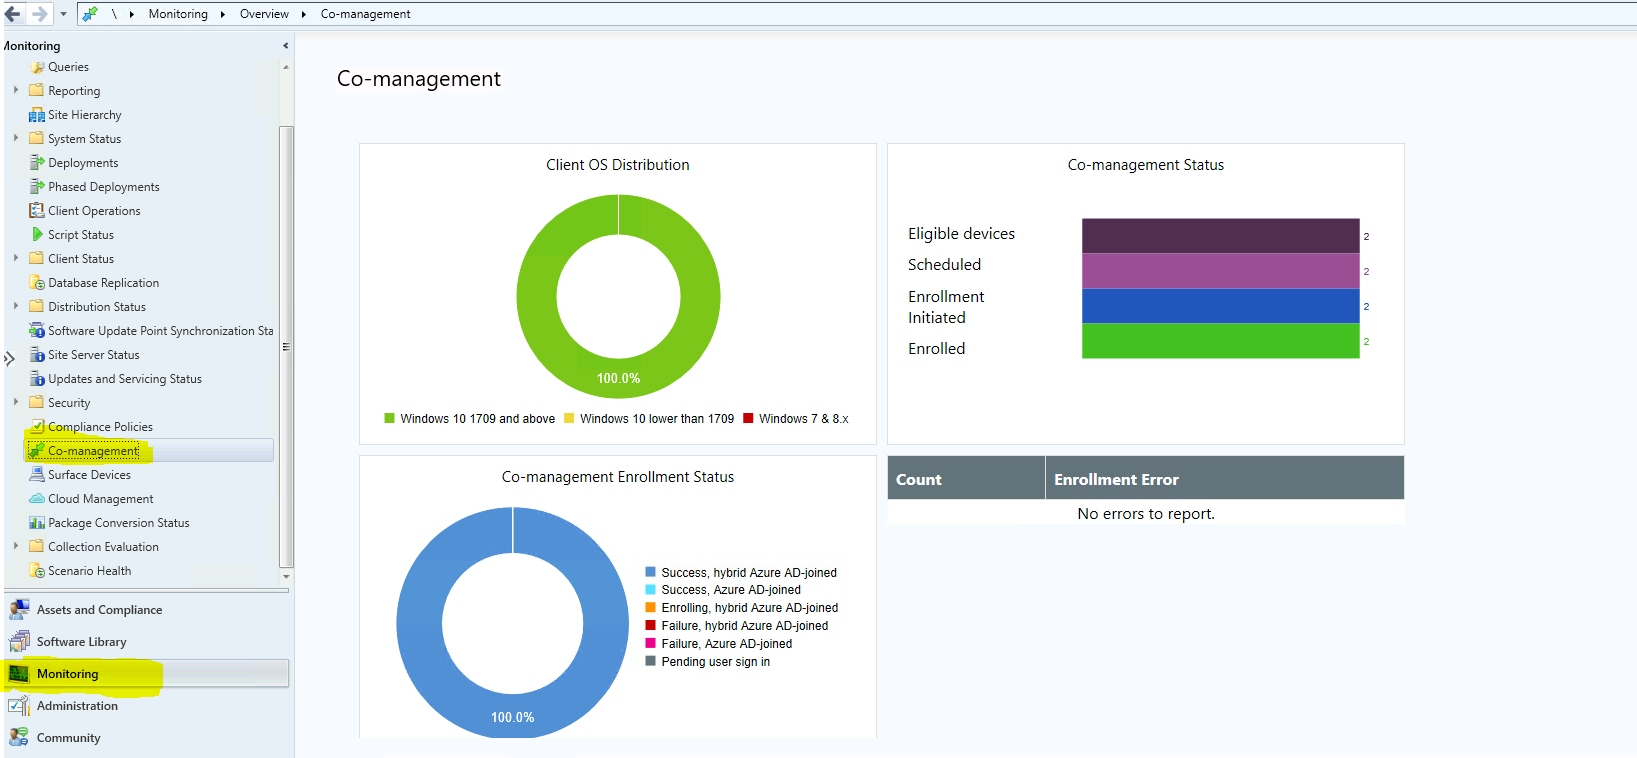Expand the Client Status folder
This screenshot has width=1637, height=758.
(x=16, y=258)
